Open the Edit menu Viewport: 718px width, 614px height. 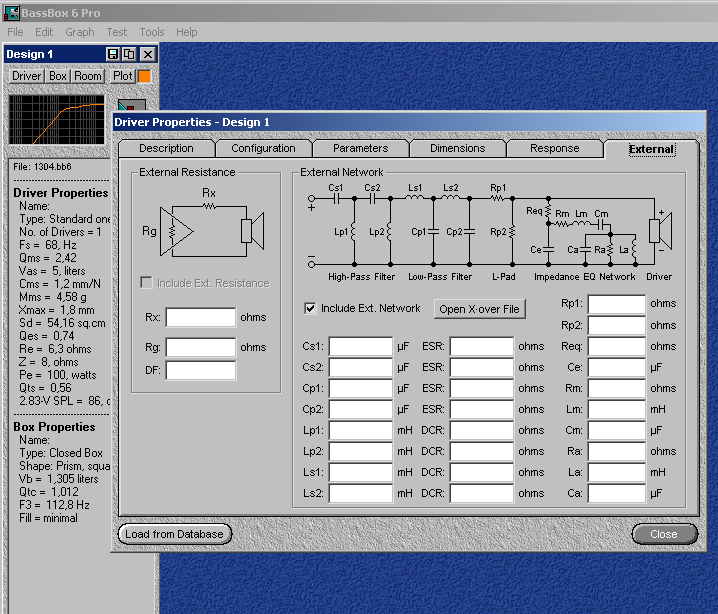[x=44, y=32]
